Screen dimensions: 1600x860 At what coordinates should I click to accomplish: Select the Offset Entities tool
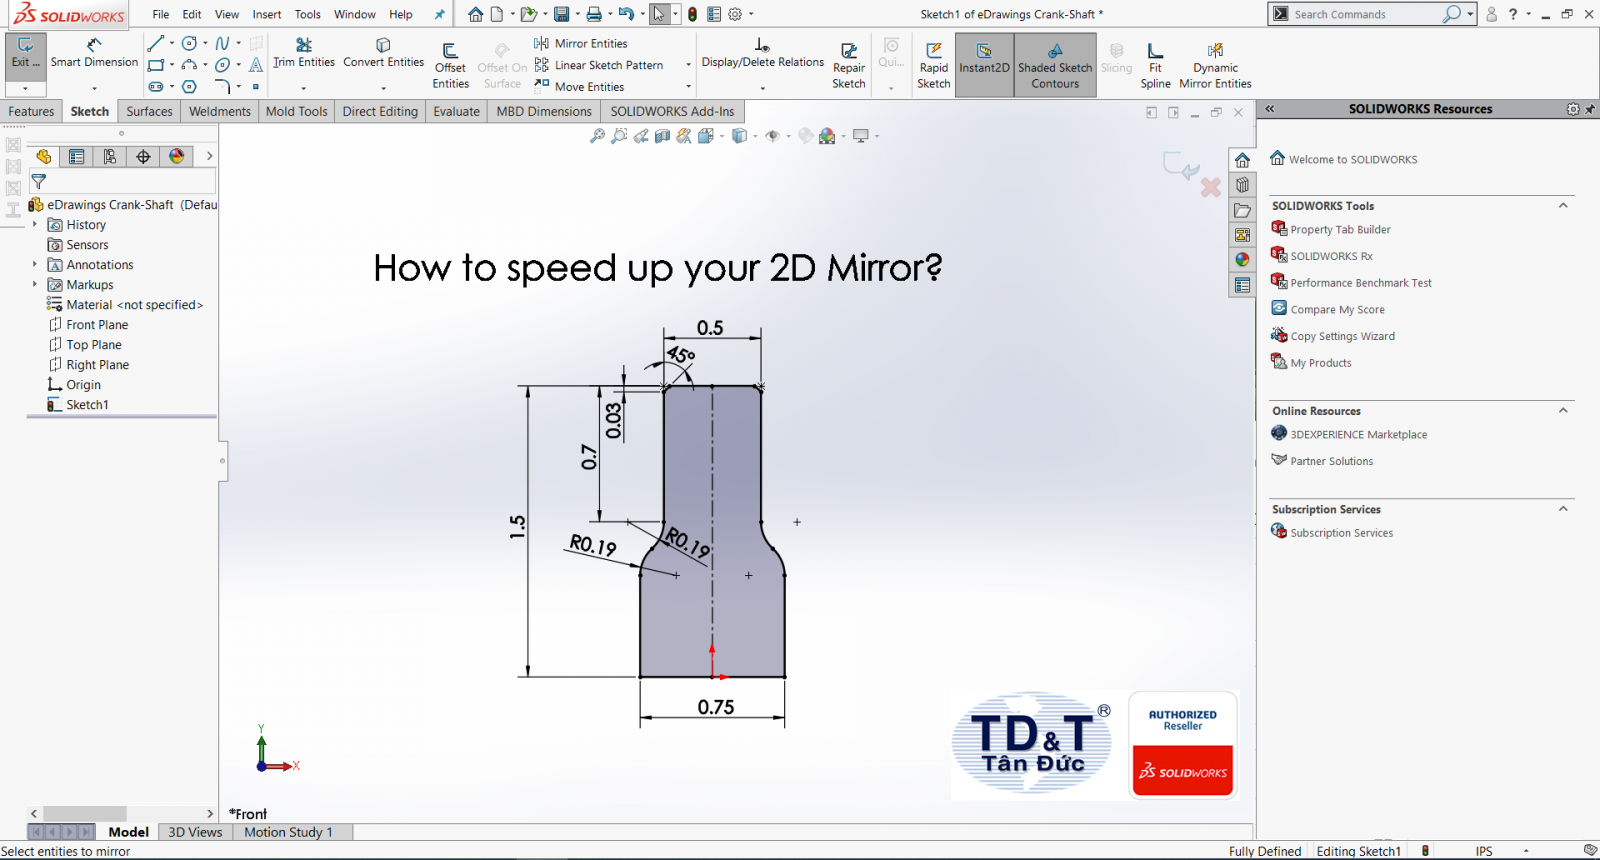point(450,66)
